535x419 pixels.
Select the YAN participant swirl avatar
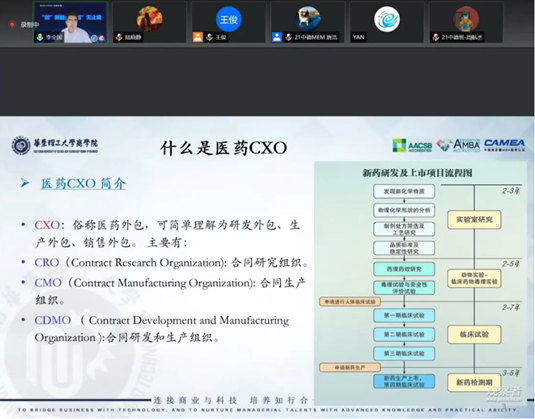[x=387, y=19]
